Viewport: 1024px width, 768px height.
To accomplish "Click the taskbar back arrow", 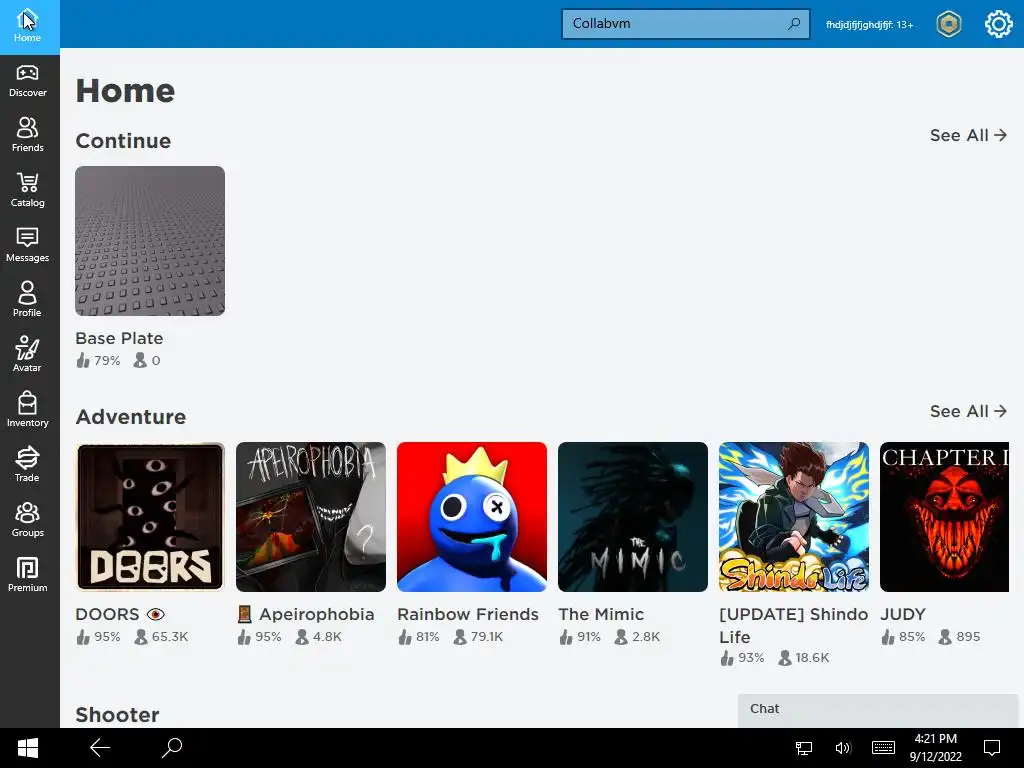I will (x=100, y=748).
